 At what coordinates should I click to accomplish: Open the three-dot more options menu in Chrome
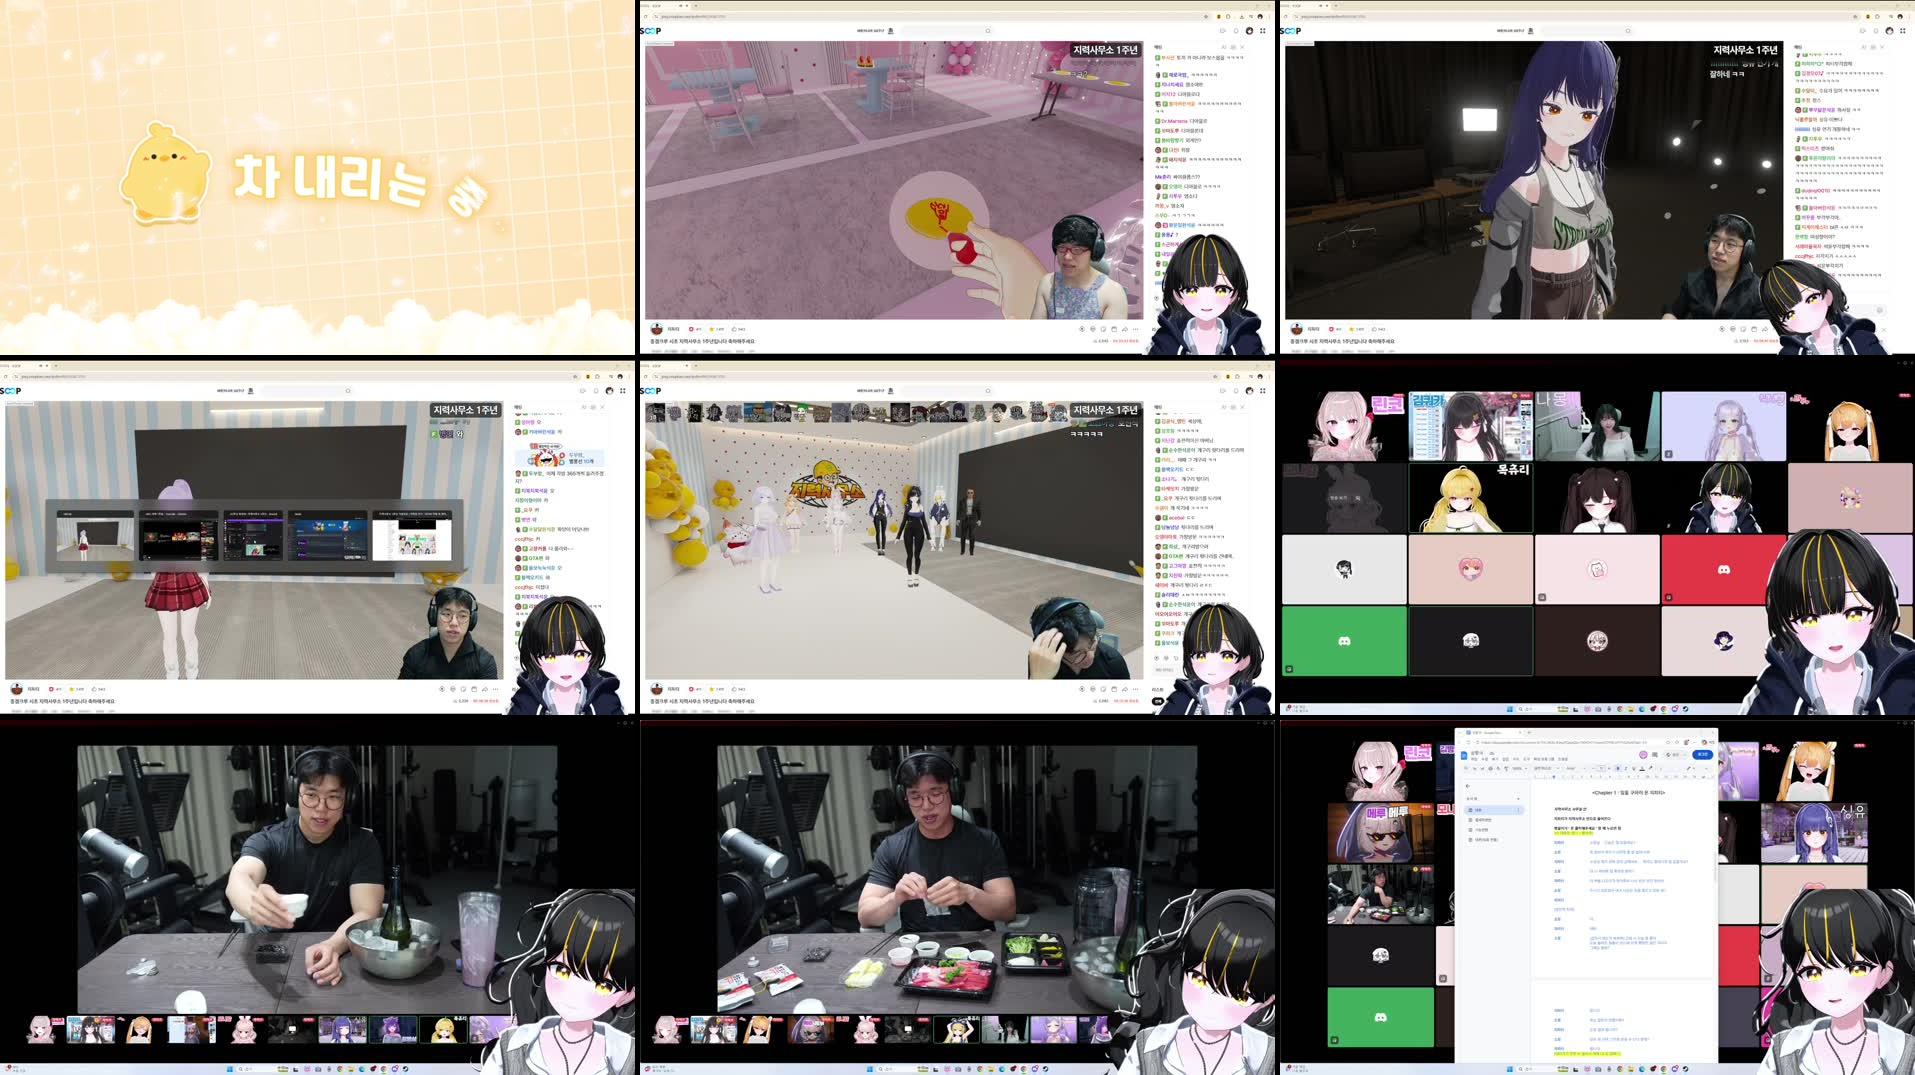click(1712, 742)
